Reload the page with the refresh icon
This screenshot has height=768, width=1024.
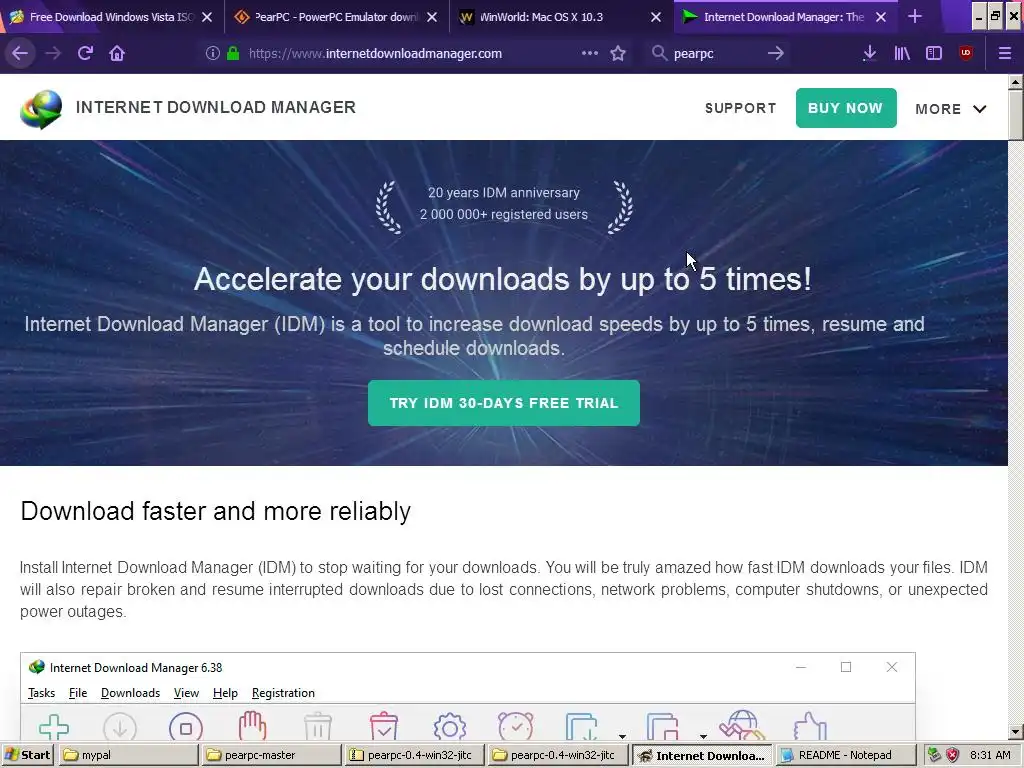pyautogui.click(x=85, y=54)
